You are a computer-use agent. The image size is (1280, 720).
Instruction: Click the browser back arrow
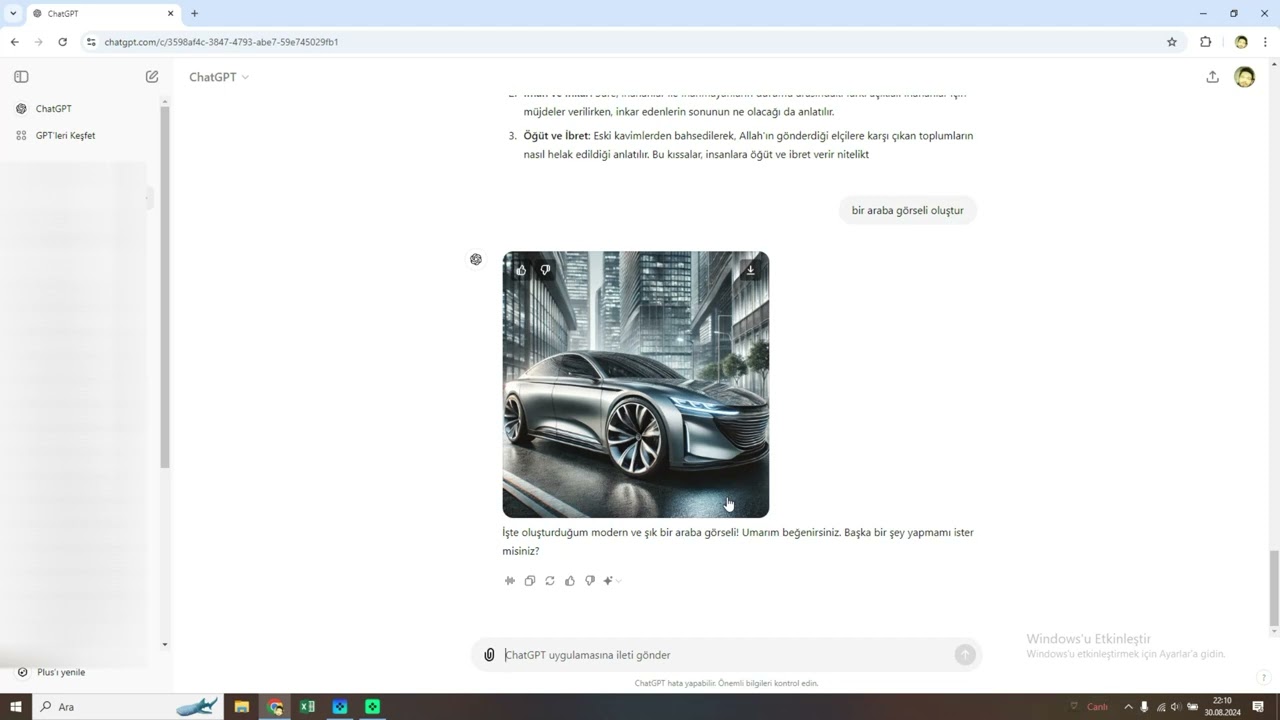(14, 42)
